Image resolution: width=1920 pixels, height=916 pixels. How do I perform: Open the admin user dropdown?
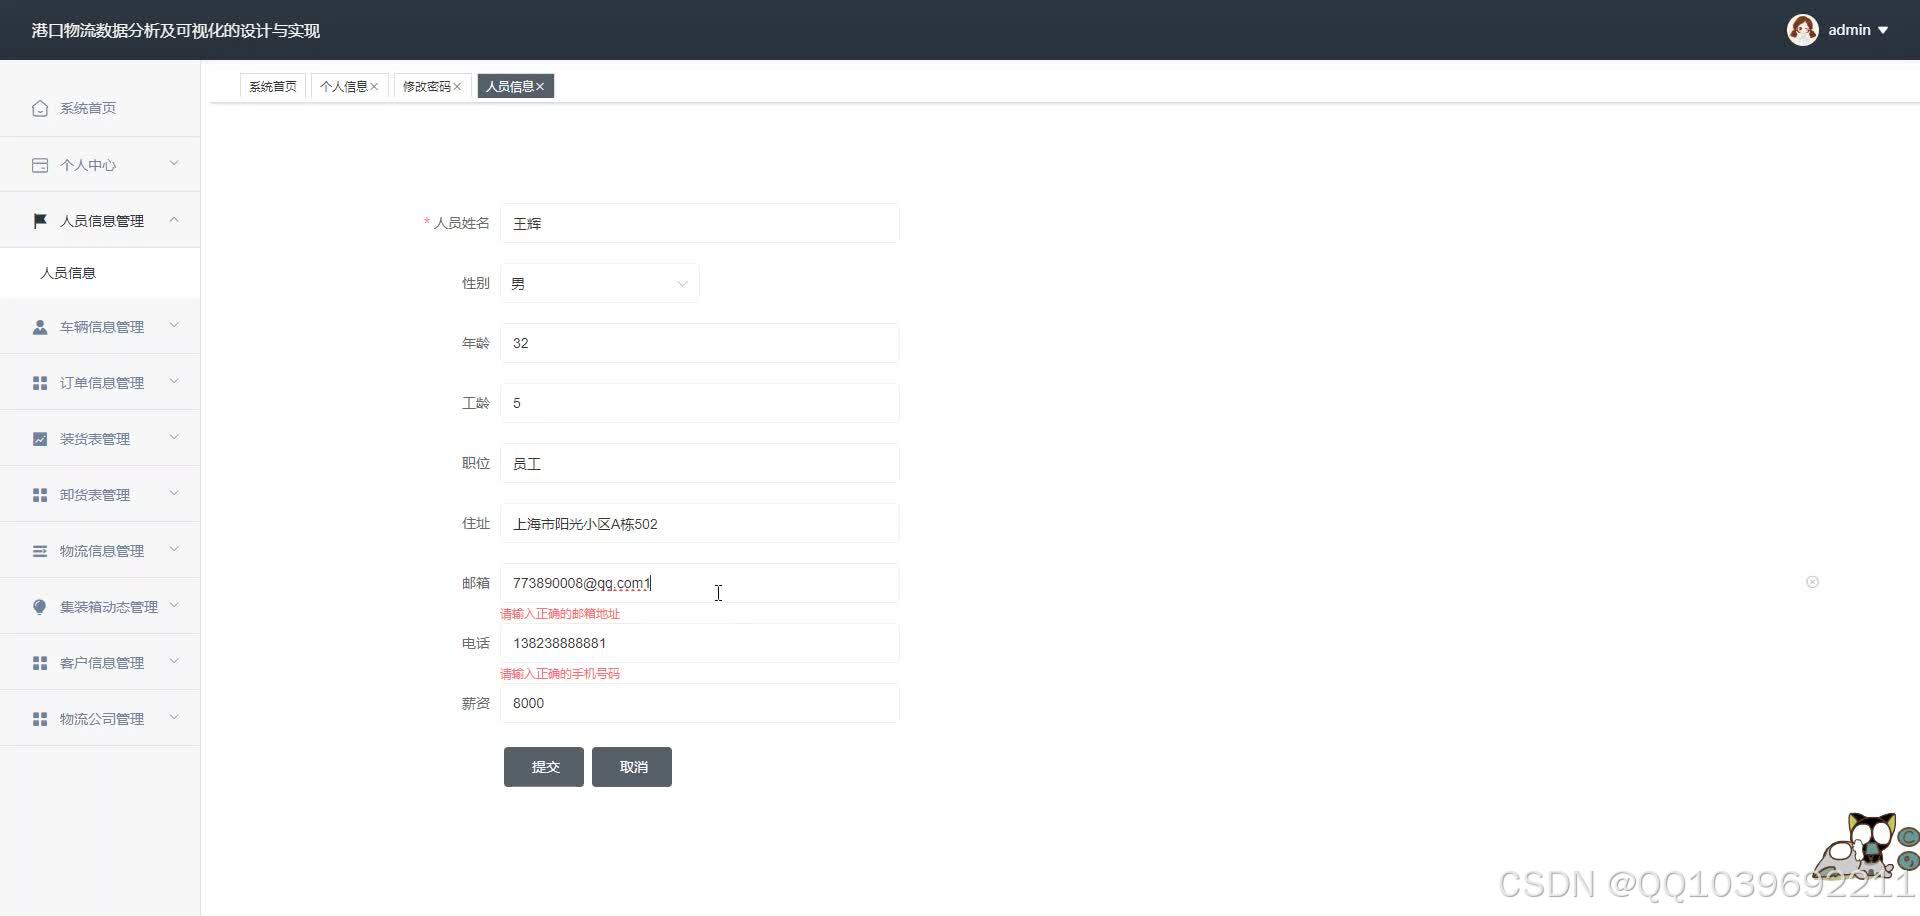click(x=1858, y=30)
